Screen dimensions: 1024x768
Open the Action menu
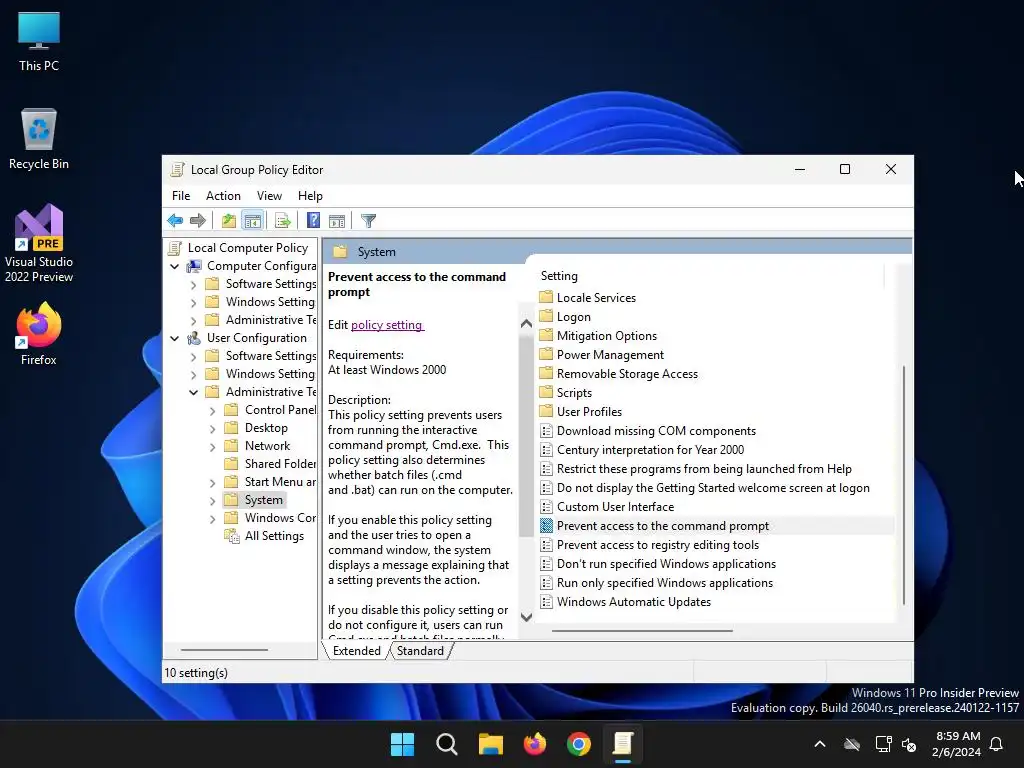[x=223, y=196]
